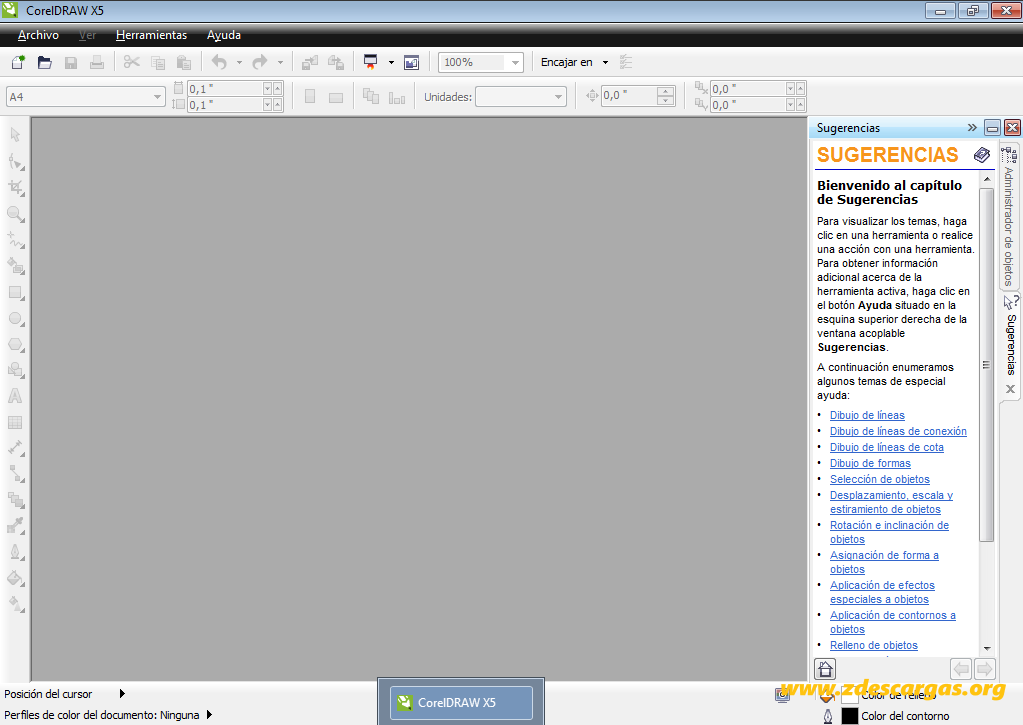The image size is (1023, 725).
Task: Click the Paste clipboard icon
Action: coord(184,63)
